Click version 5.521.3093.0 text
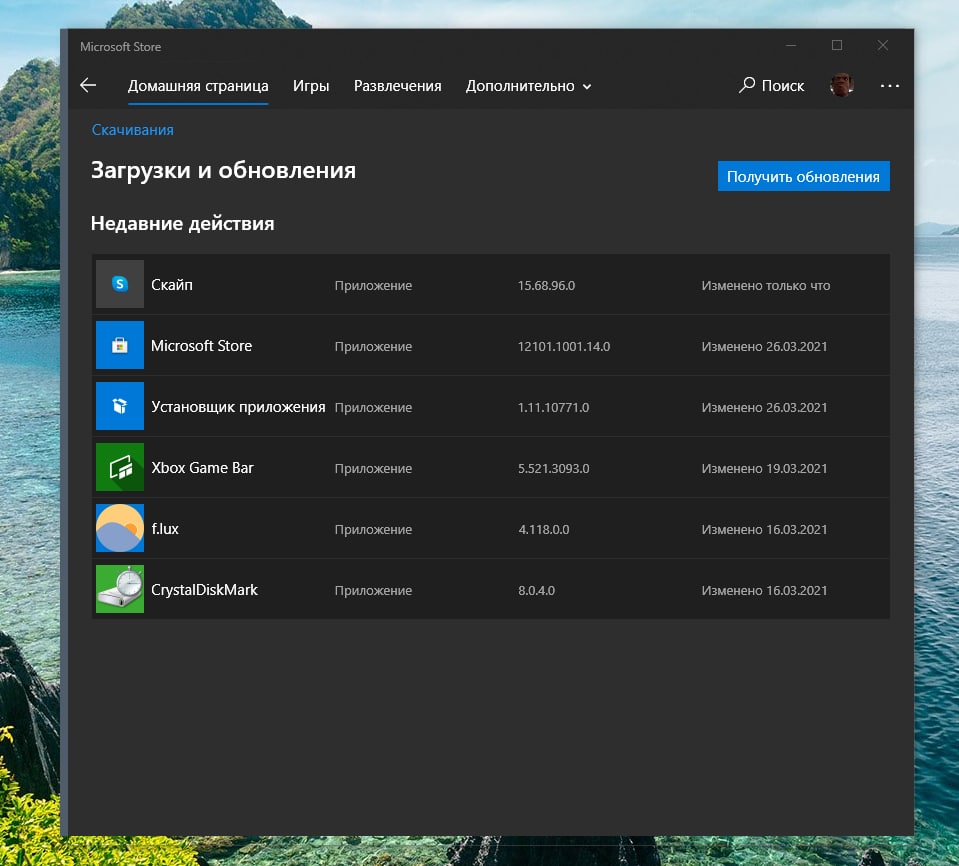Image resolution: width=959 pixels, height=866 pixels. [554, 468]
